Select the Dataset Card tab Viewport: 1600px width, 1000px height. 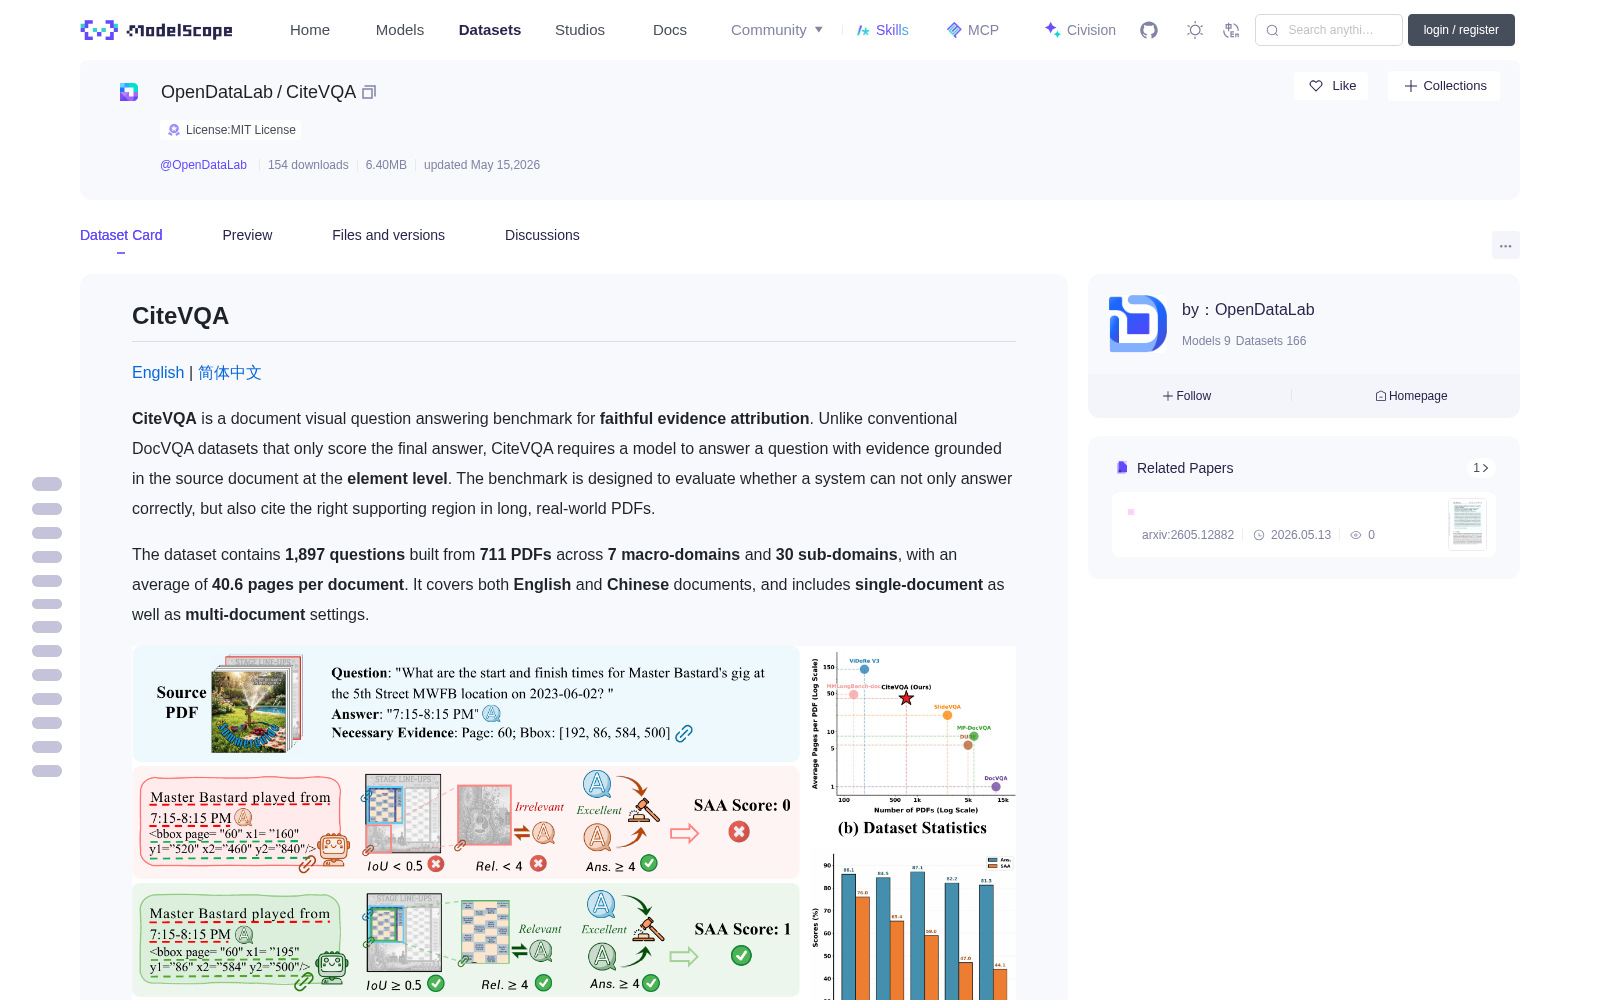(x=121, y=235)
